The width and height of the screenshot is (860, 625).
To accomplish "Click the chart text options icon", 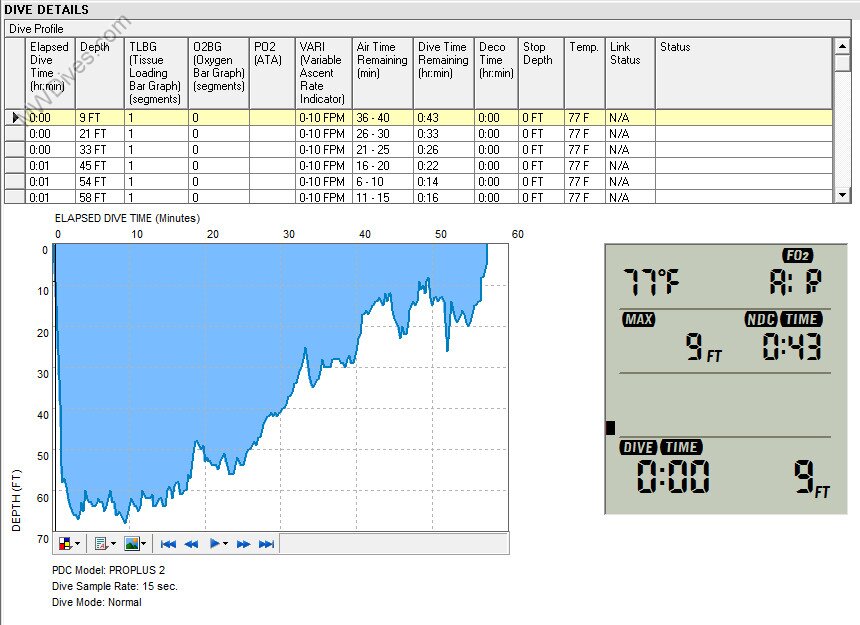I will point(100,544).
